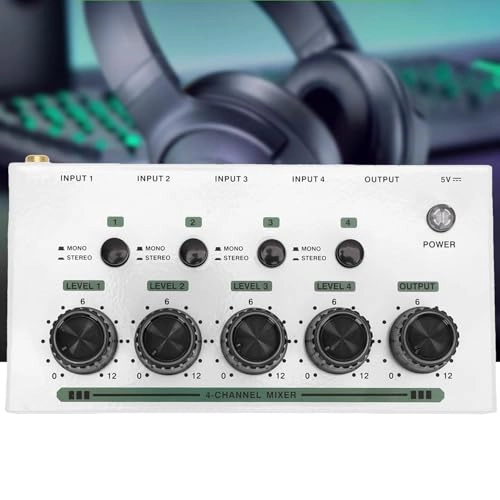Click the OUTPUT master volume knob

tap(423, 341)
